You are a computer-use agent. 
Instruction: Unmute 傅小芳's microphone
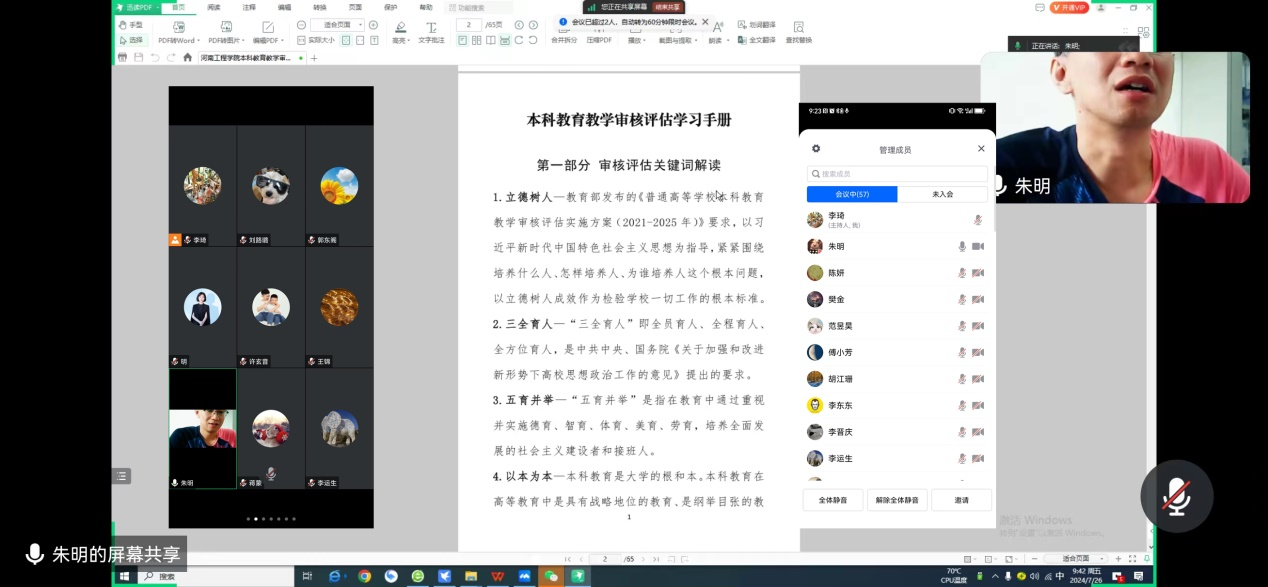tap(962, 352)
